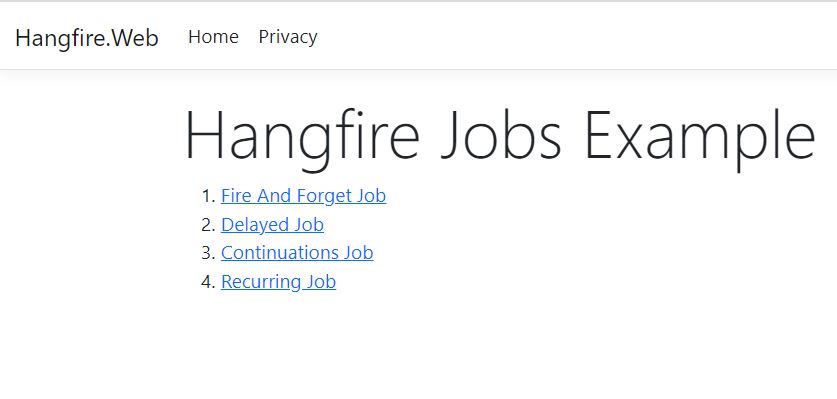
Task: Trigger the Delayed Job link
Action: pyautogui.click(x=272, y=225)
